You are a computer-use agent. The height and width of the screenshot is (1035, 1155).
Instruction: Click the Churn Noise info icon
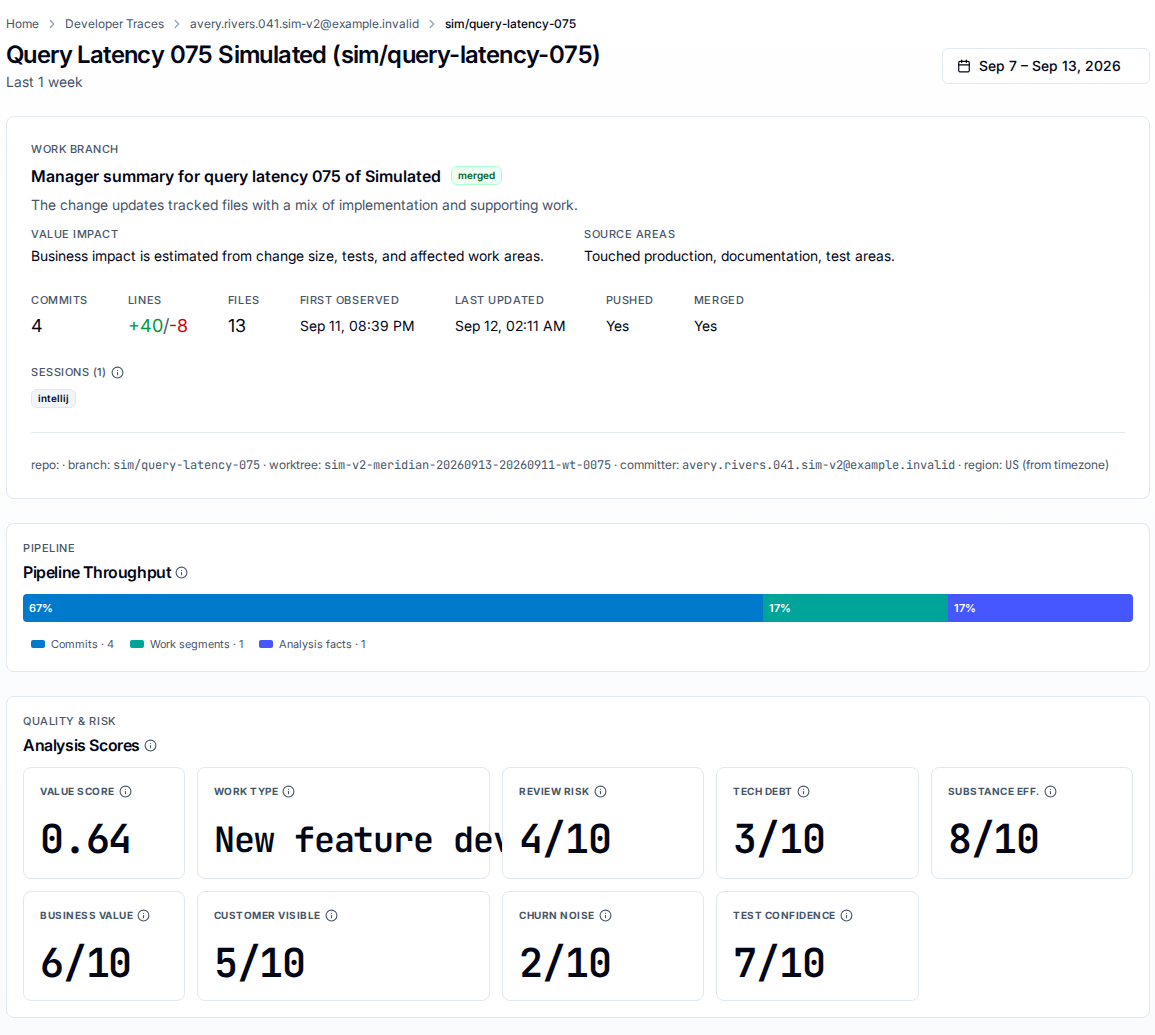(x=605, y=916)
